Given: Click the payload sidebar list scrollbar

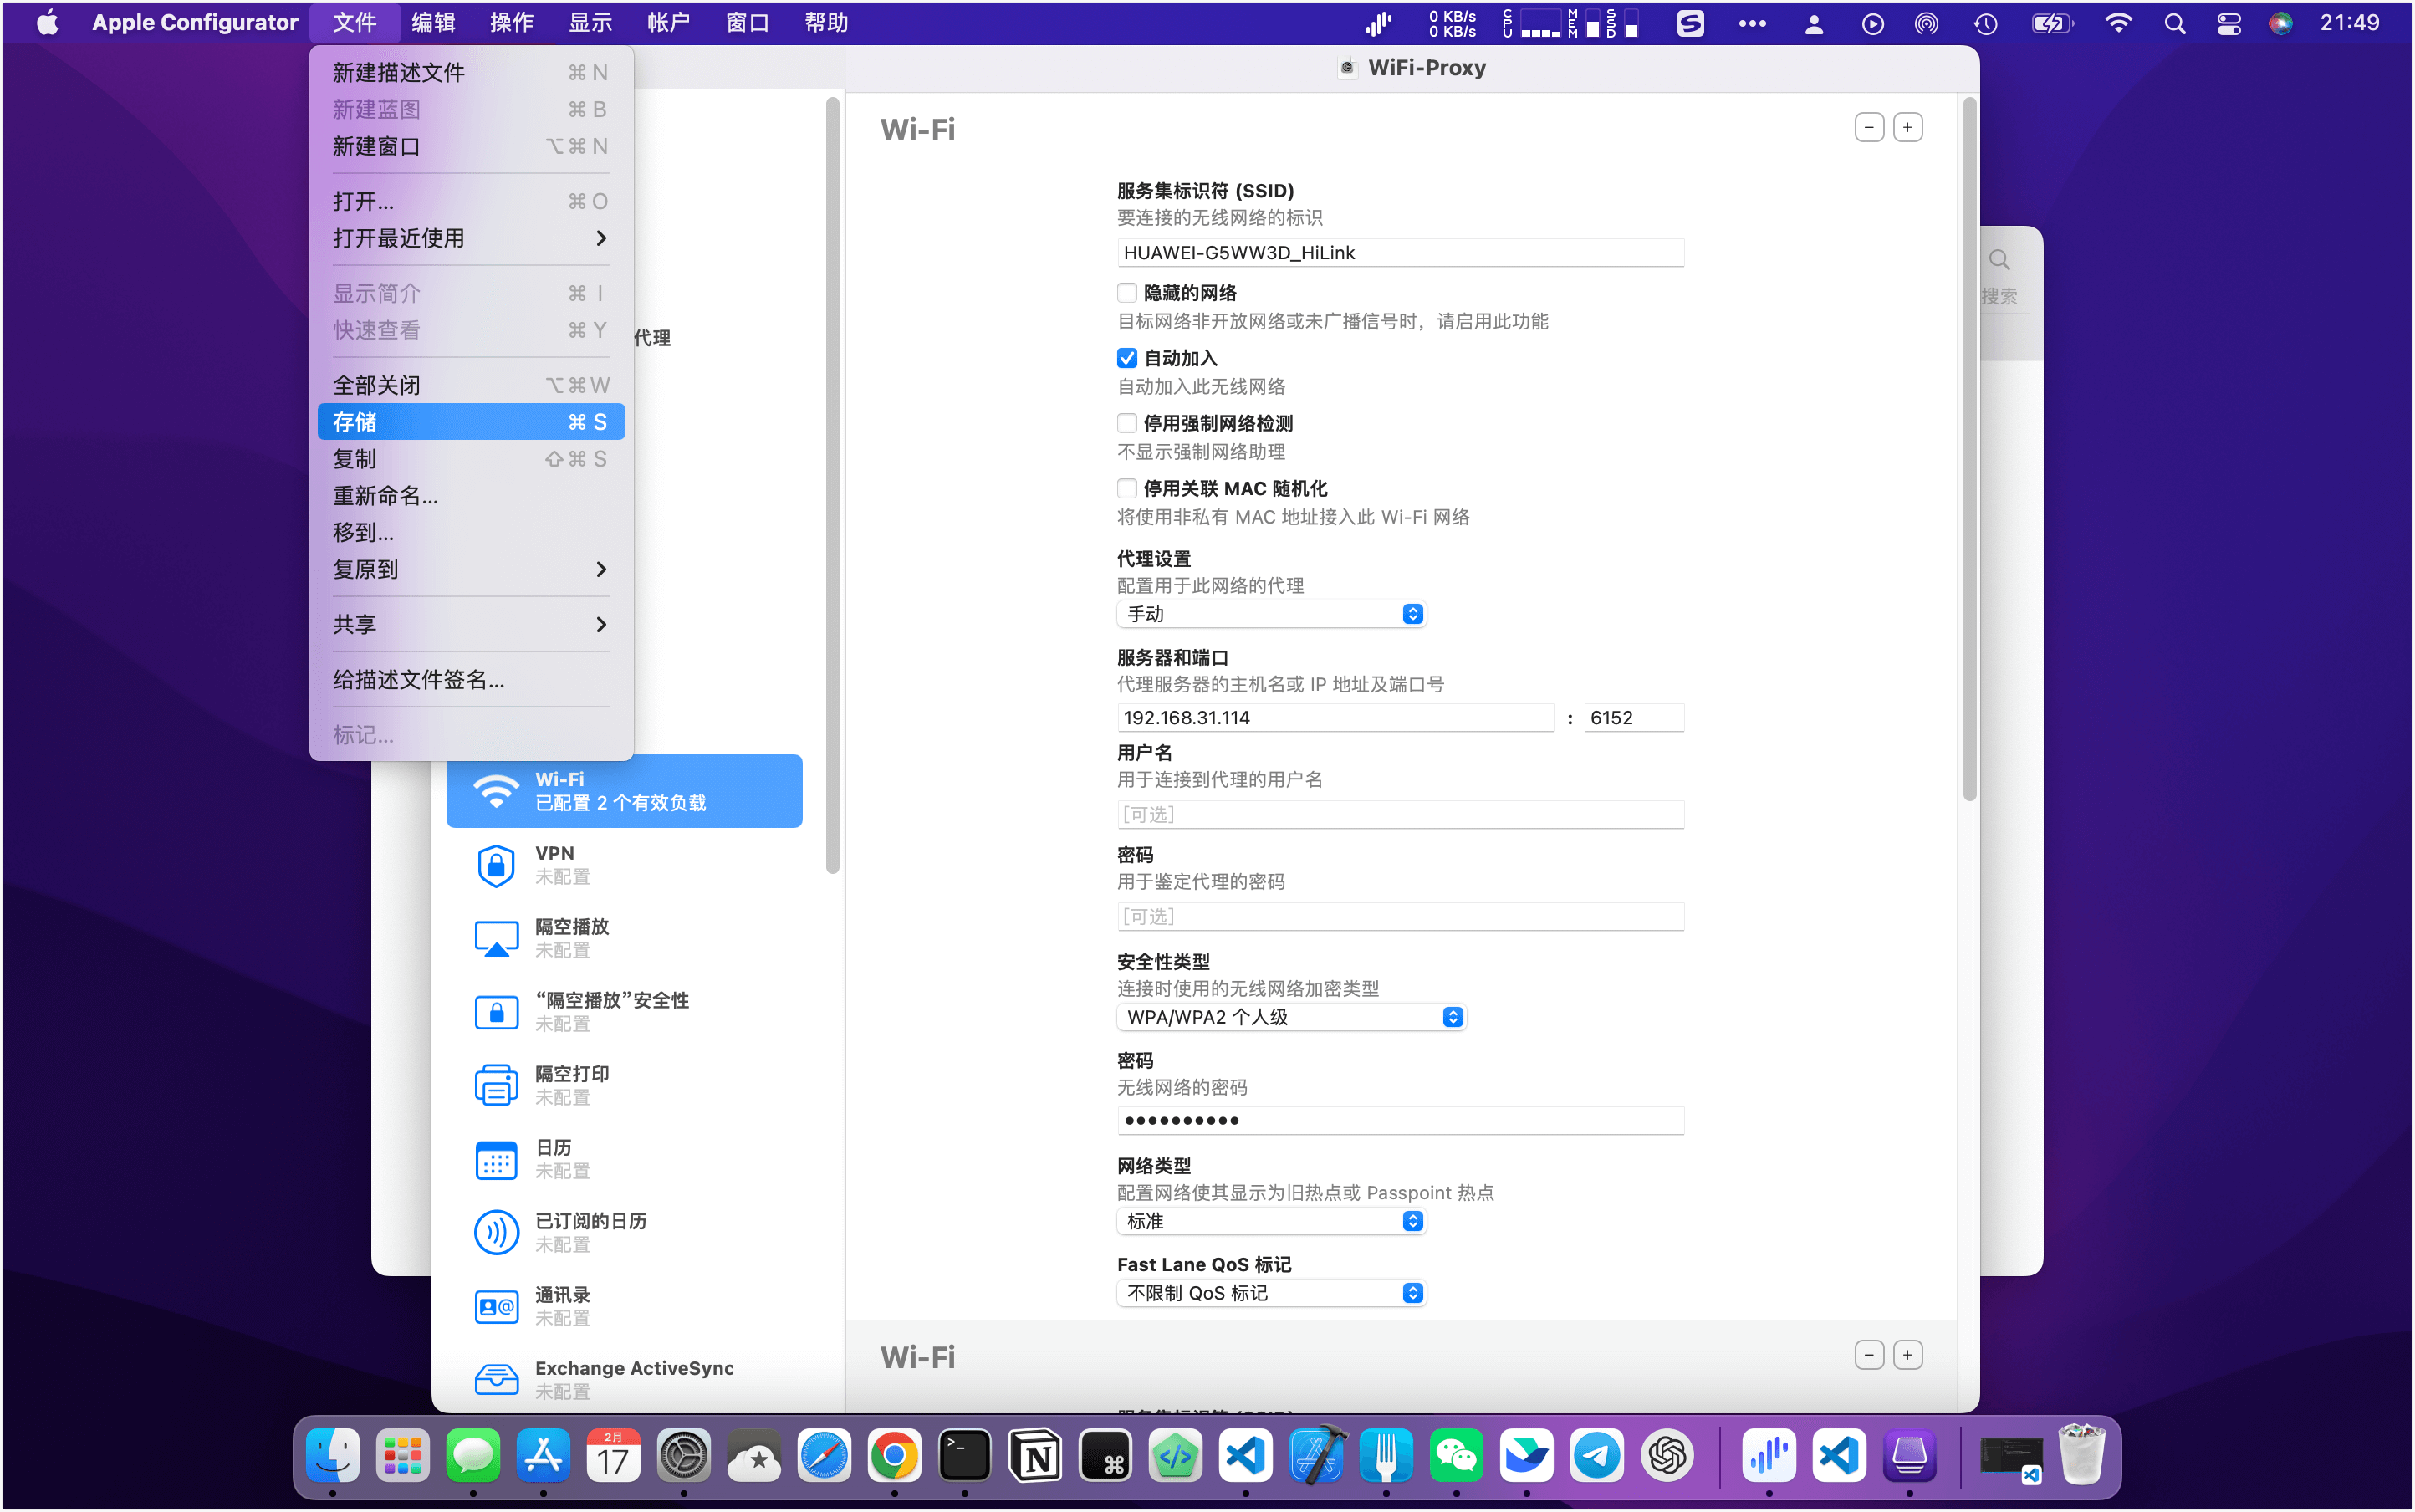Looking at the screenshot, I should [x=832, y=486].
